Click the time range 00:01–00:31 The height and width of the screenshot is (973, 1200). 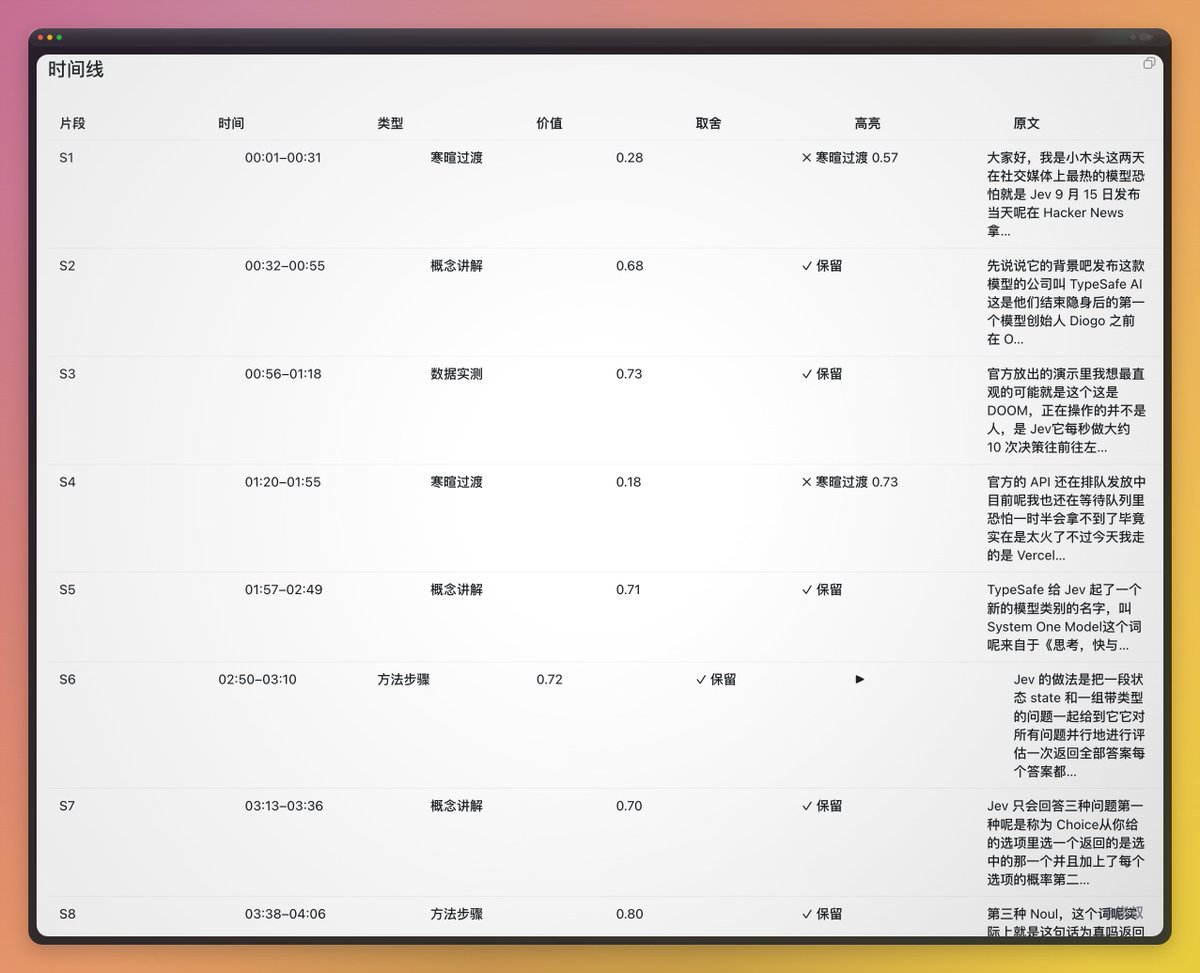[283, 158]
